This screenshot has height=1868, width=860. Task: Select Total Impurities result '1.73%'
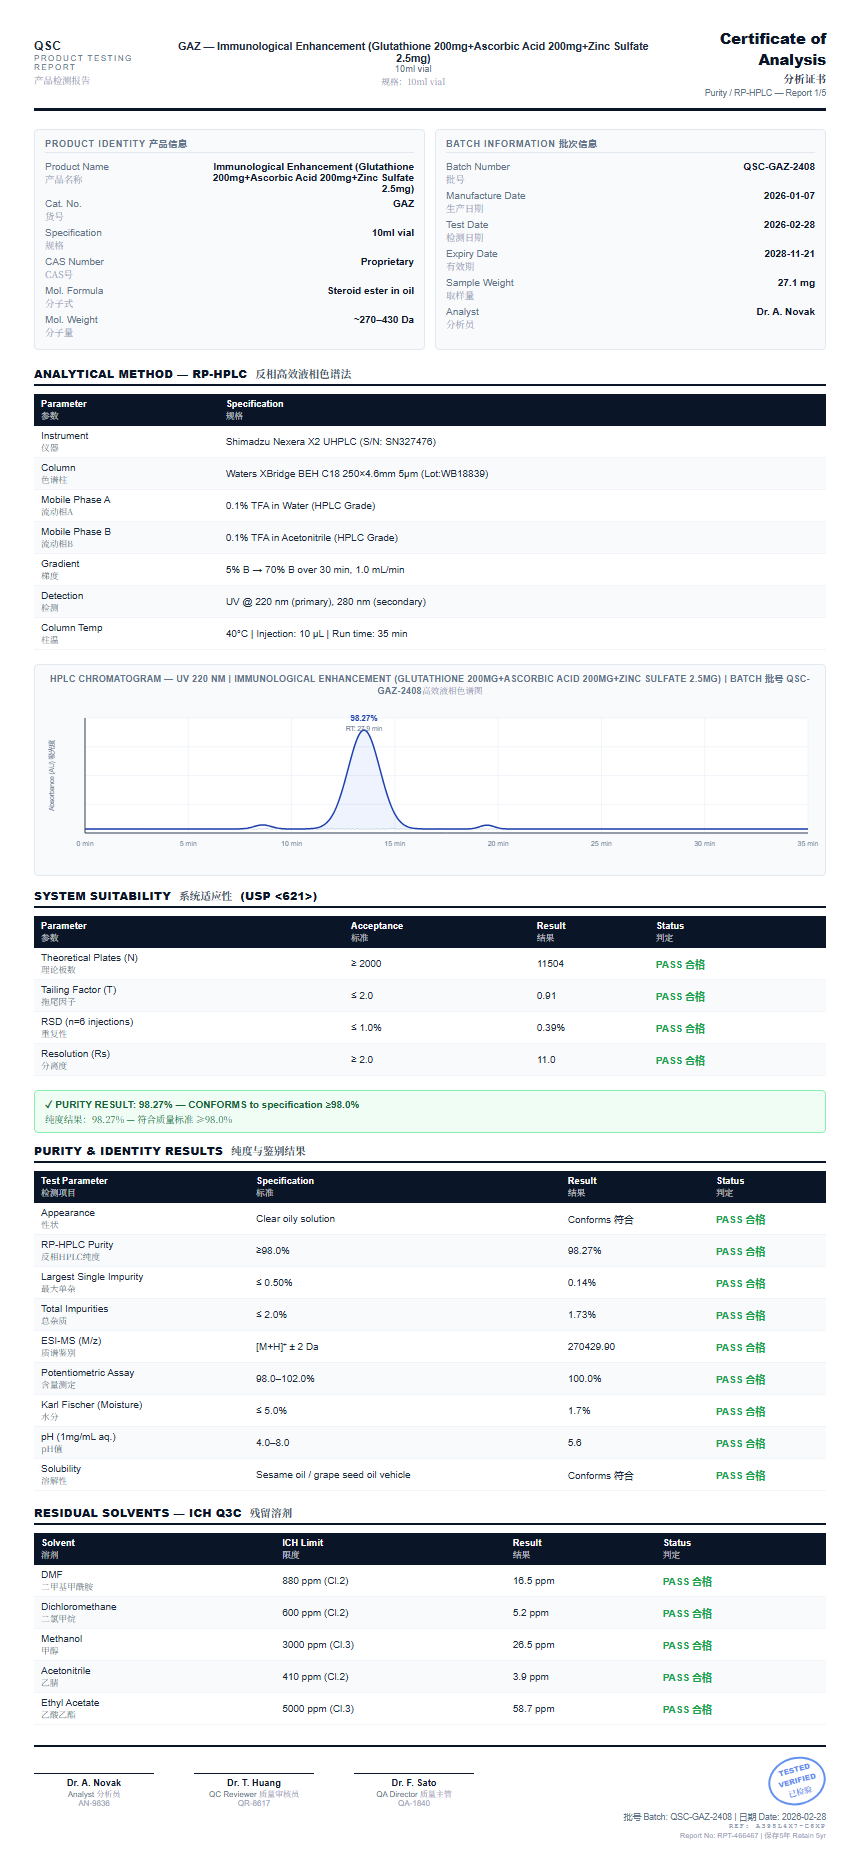(582, 1315)
